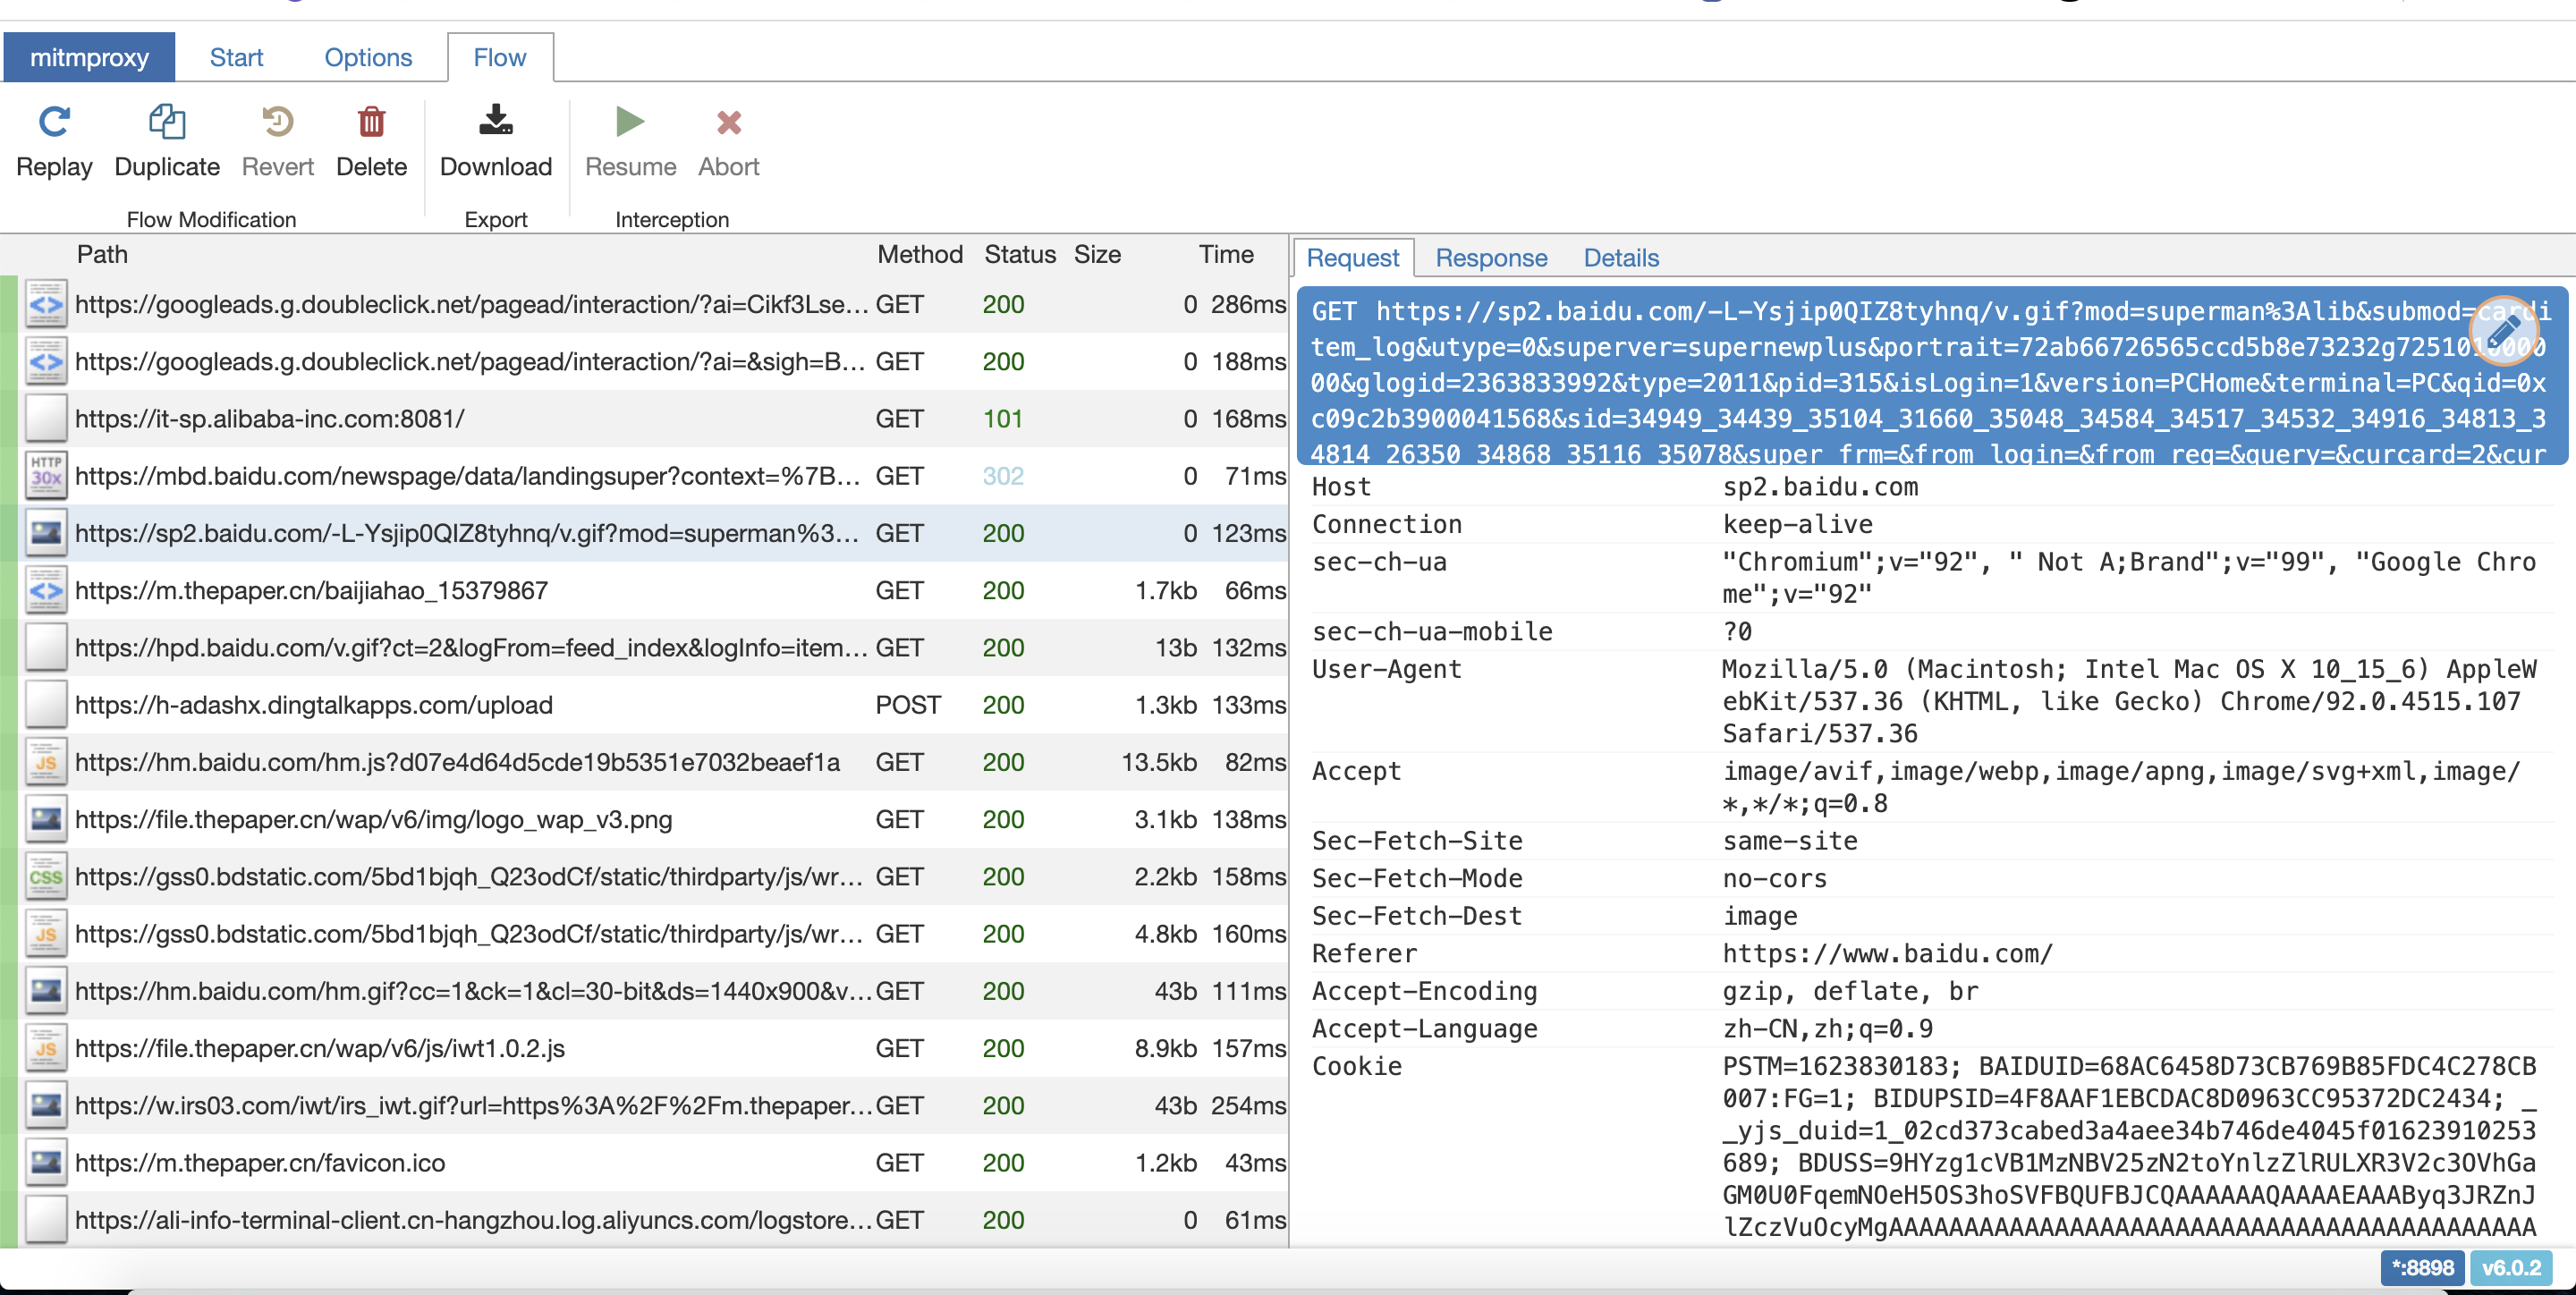Switch to the Start tab
Viewport: 2576px width, 1295px height.
tap(236, 57)
